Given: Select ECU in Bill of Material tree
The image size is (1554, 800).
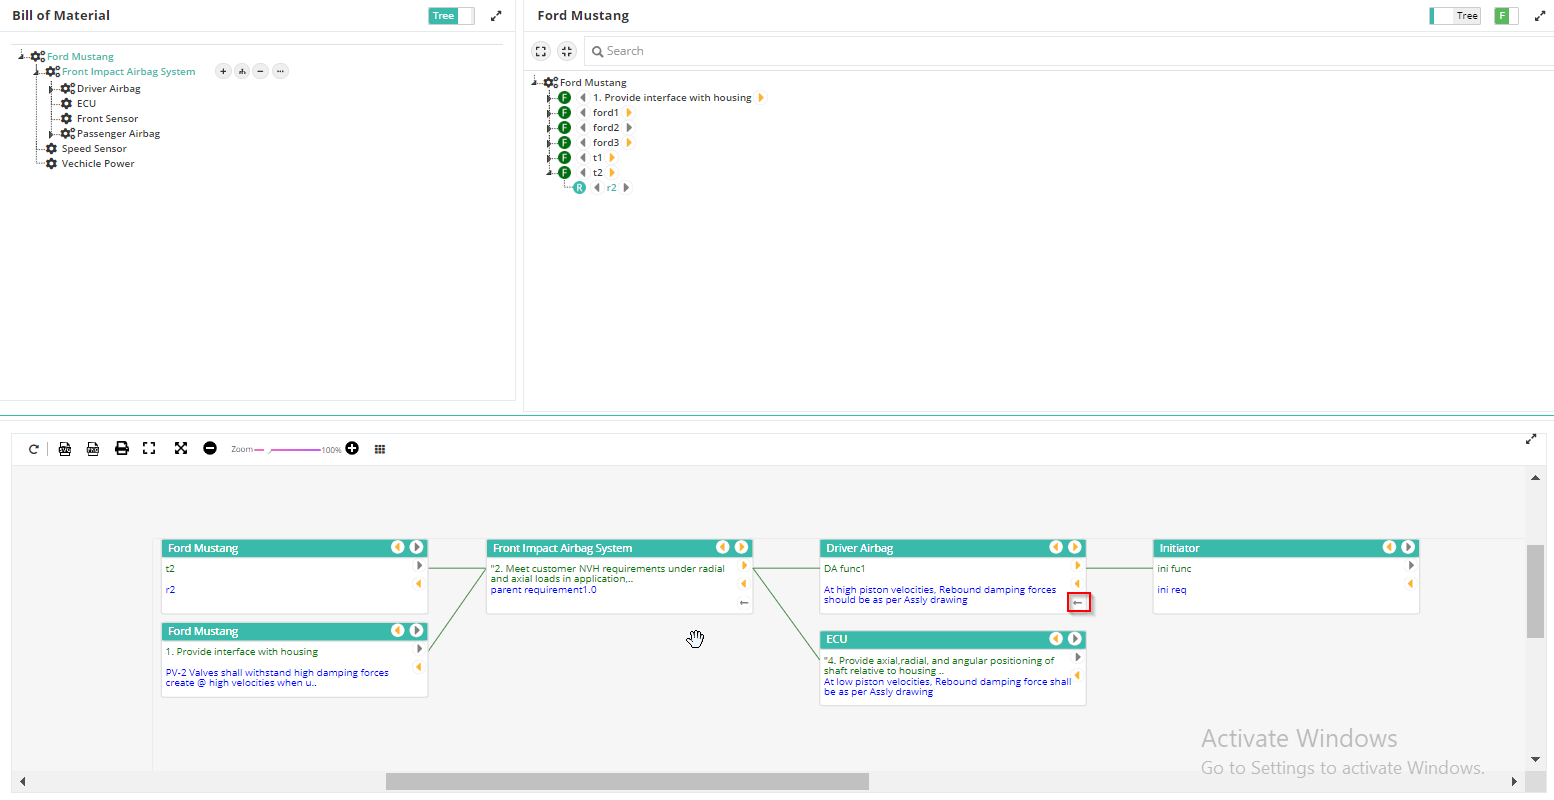Looking at the screenshot, I should (x=86, y=104).
